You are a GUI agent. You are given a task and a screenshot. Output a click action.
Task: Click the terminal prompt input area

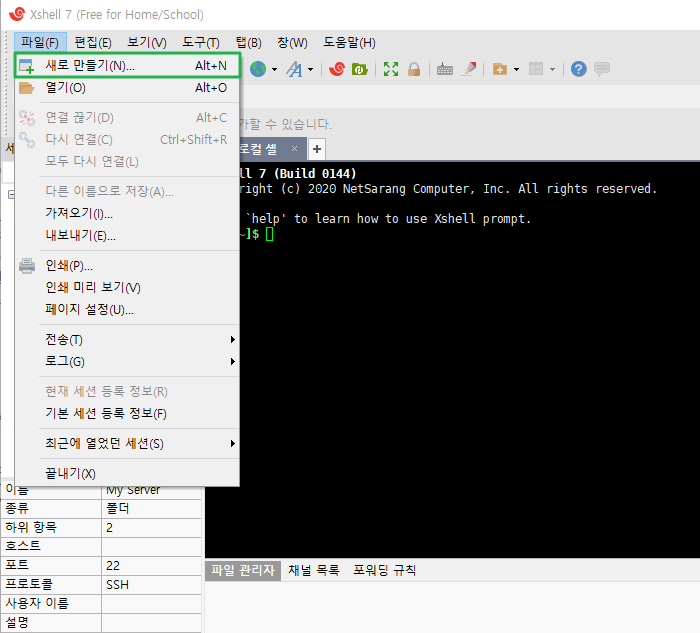click(270, 234)
